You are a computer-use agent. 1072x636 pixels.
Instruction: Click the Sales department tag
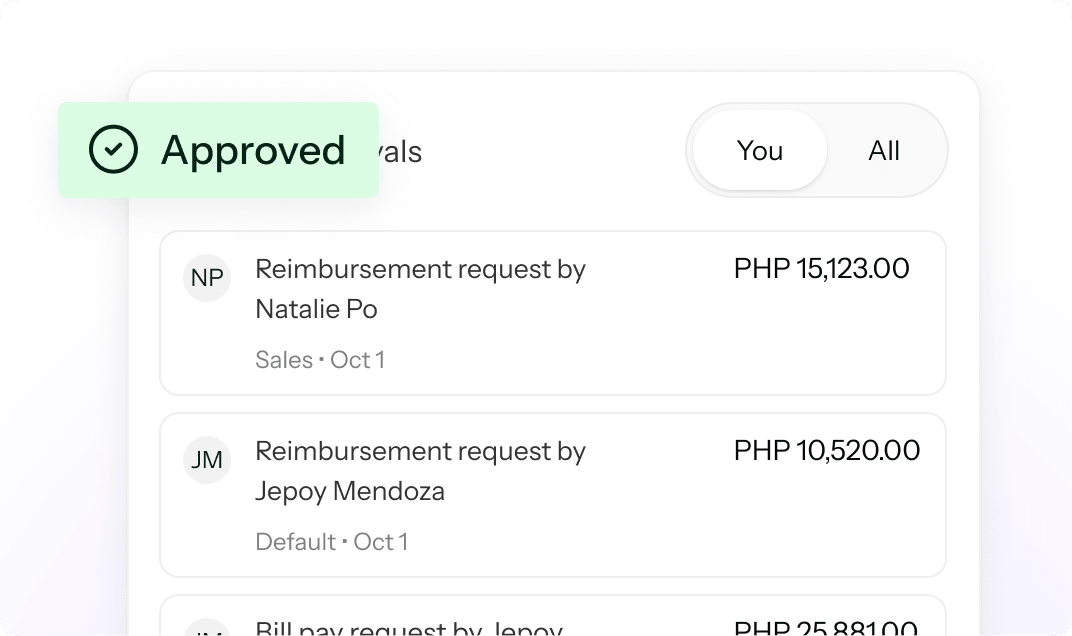tap(284, 360)
